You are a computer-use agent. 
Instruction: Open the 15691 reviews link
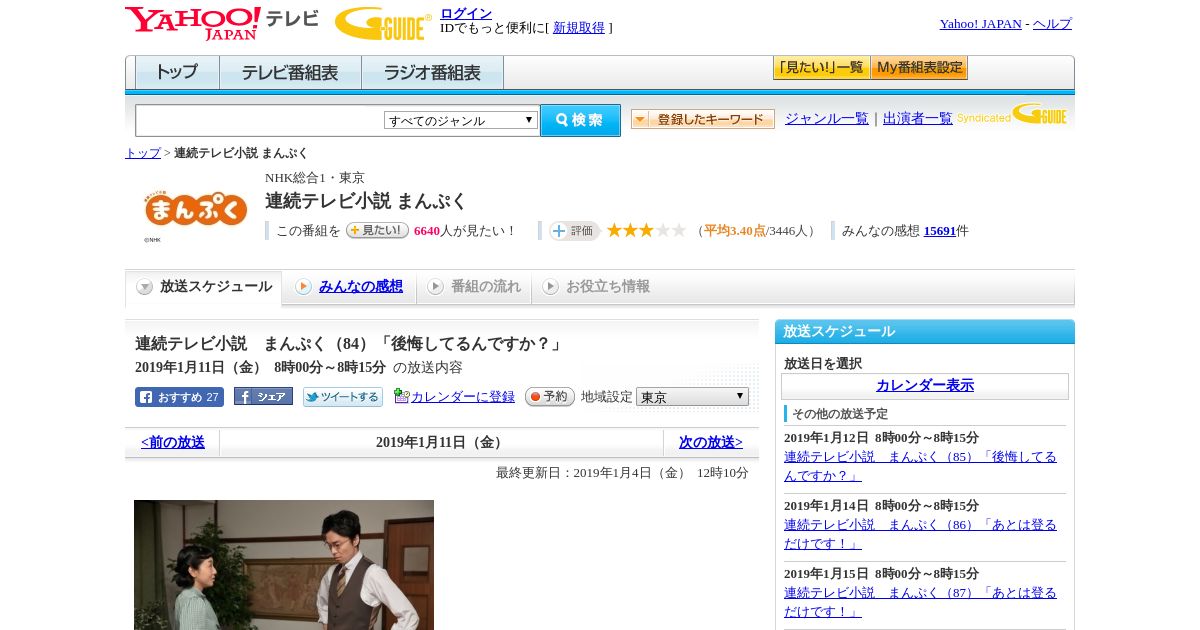[940, 231]
